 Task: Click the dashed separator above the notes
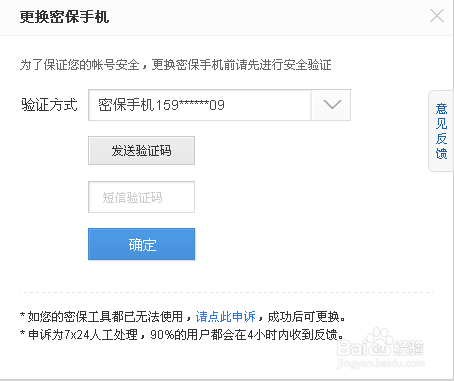click(x=227, y=292)
